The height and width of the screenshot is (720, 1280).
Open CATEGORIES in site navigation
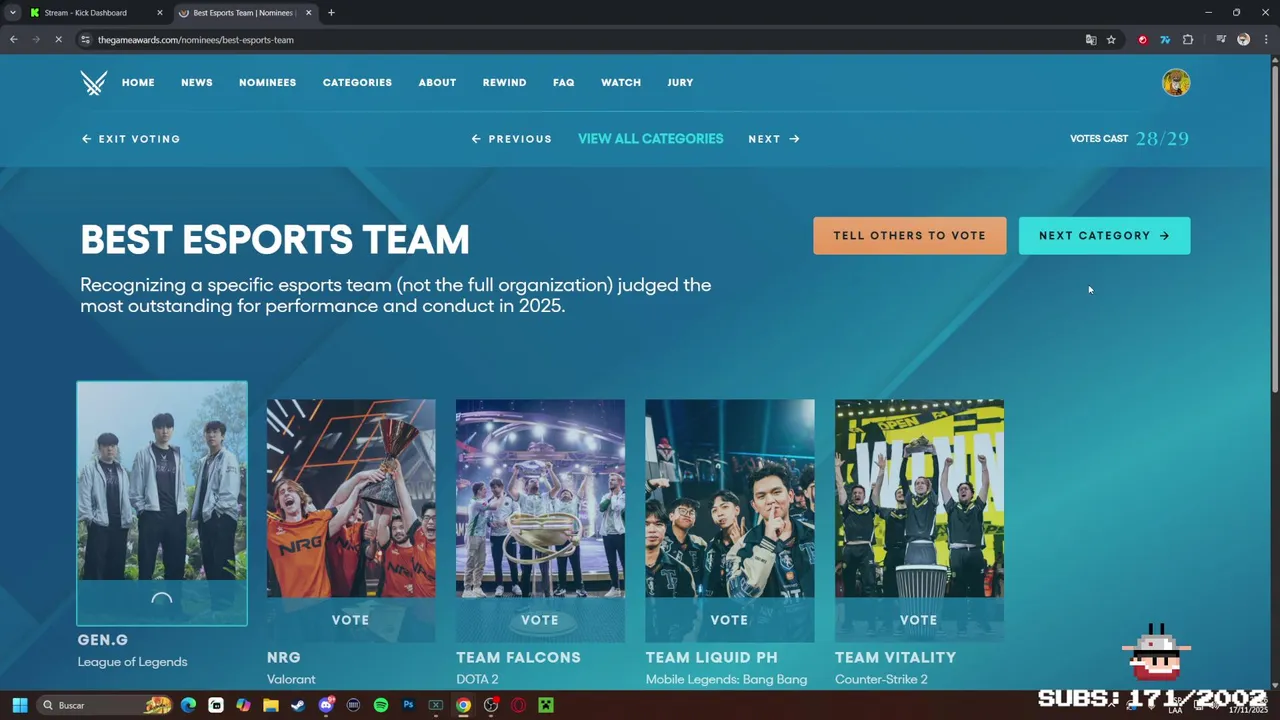357,83
